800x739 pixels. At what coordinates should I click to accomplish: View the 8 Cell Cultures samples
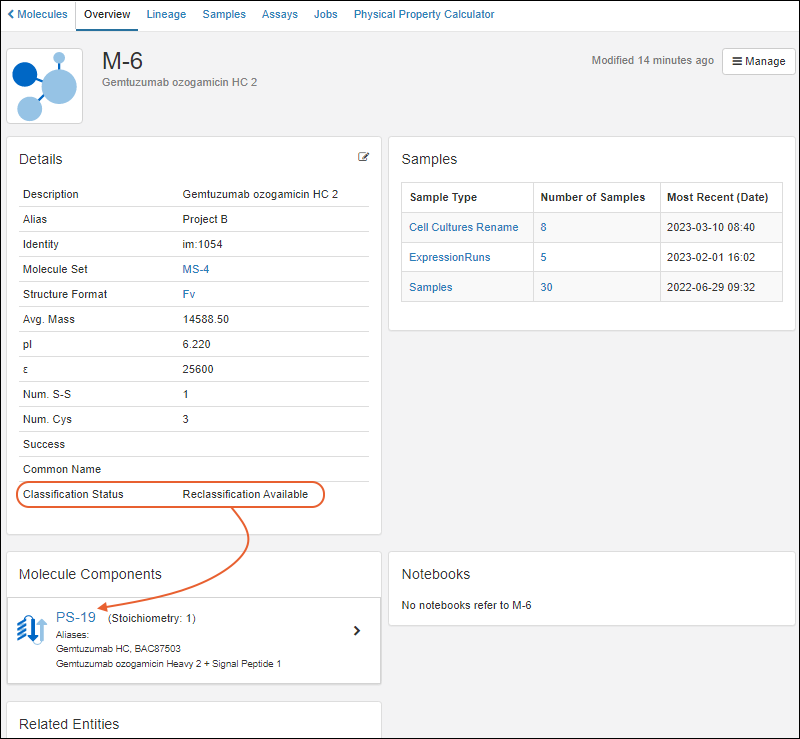pos(543,227)
